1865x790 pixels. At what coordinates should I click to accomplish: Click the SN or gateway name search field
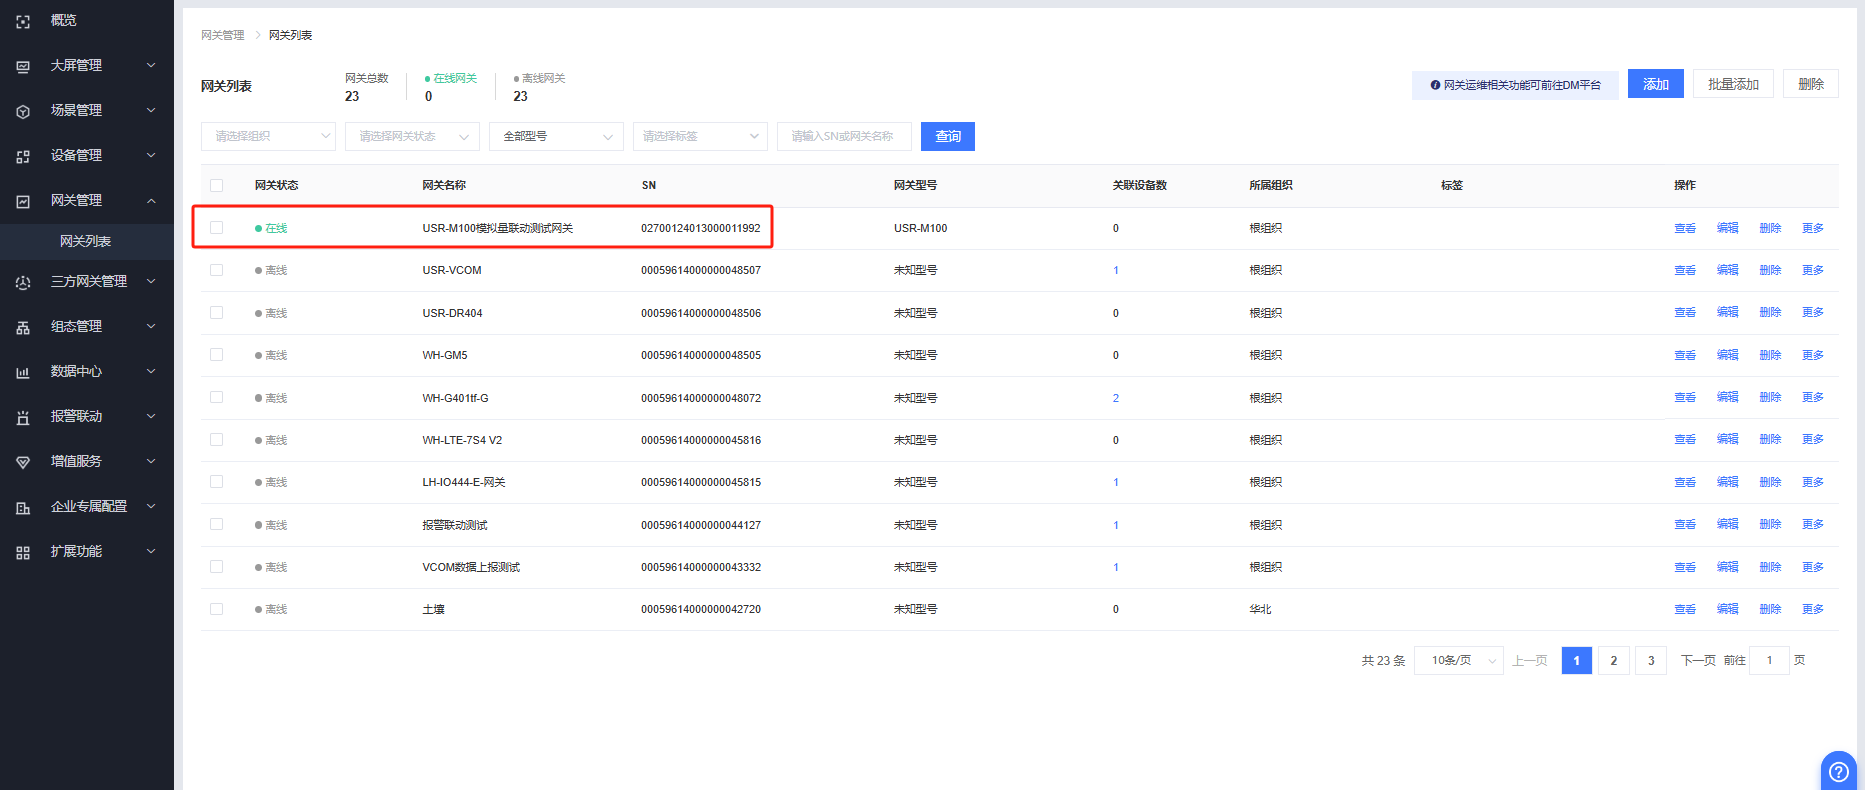pos(843,136)
